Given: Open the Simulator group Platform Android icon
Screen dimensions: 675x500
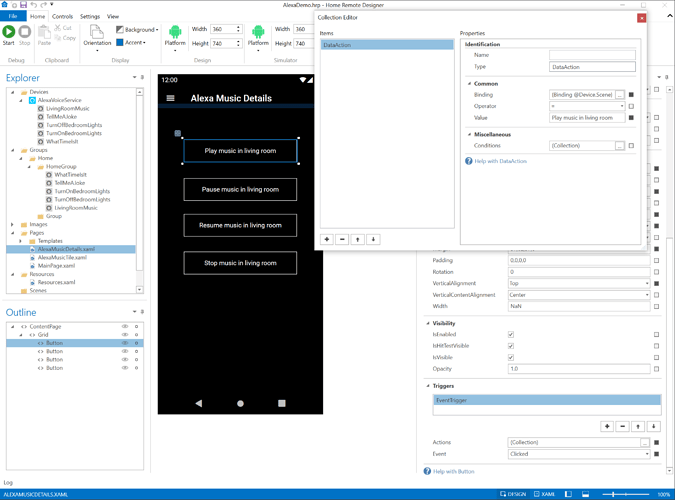Looking at the screenshot, I should [x=258, y=32].
